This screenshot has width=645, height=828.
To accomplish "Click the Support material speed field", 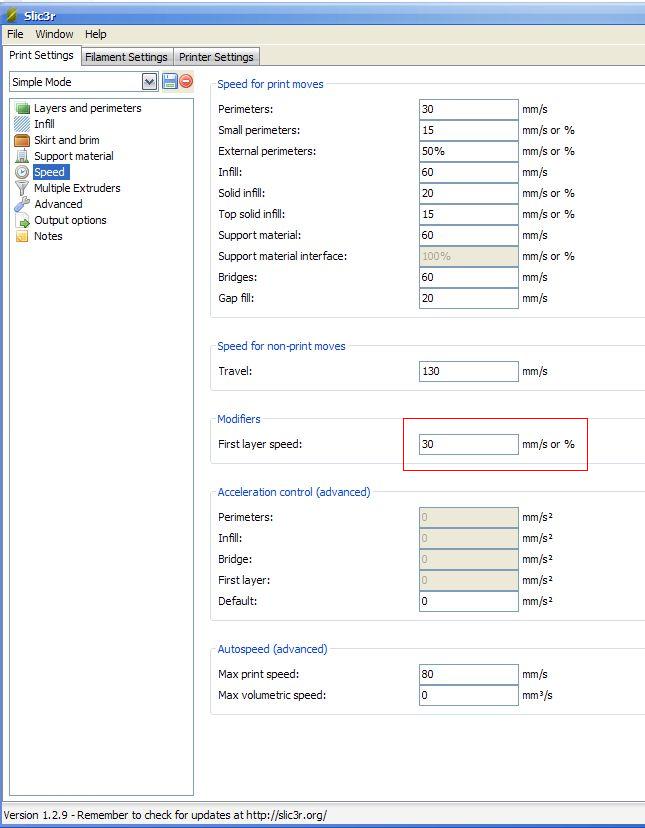I will click(x=469, y=236).
